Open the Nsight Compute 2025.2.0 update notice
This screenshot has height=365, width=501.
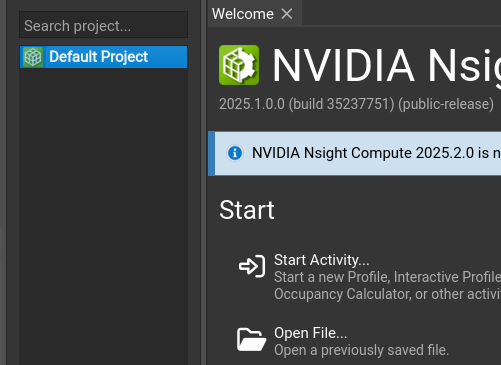(376, 153)
